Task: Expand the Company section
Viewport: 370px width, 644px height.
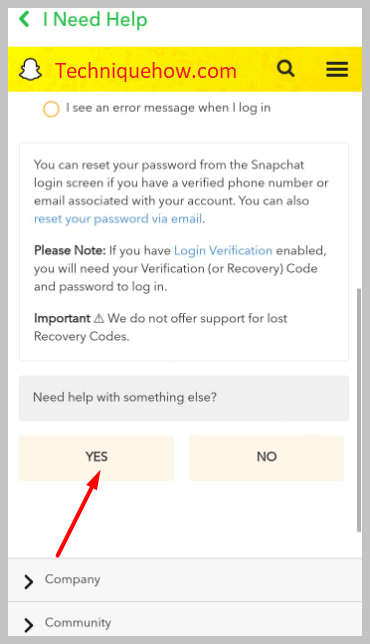Action: [x=185, y=580]
